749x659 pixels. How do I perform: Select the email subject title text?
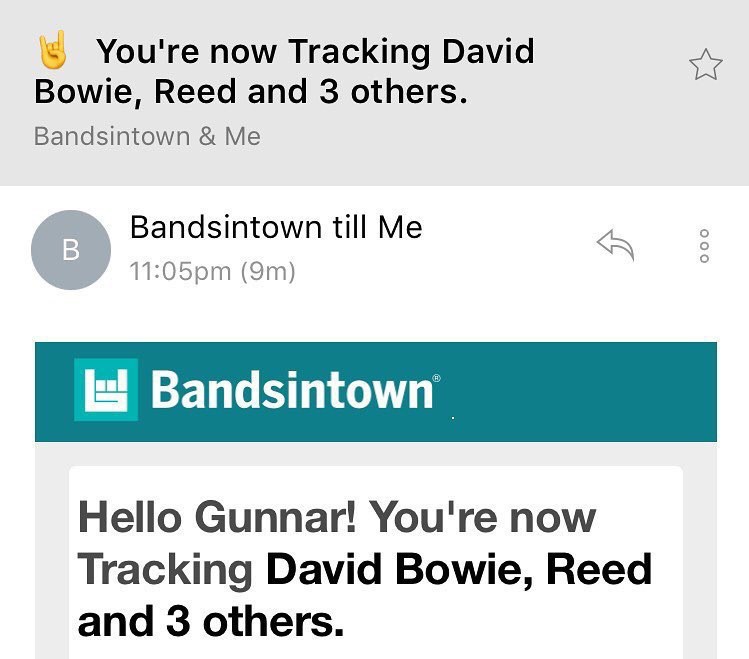pos(285,72)
